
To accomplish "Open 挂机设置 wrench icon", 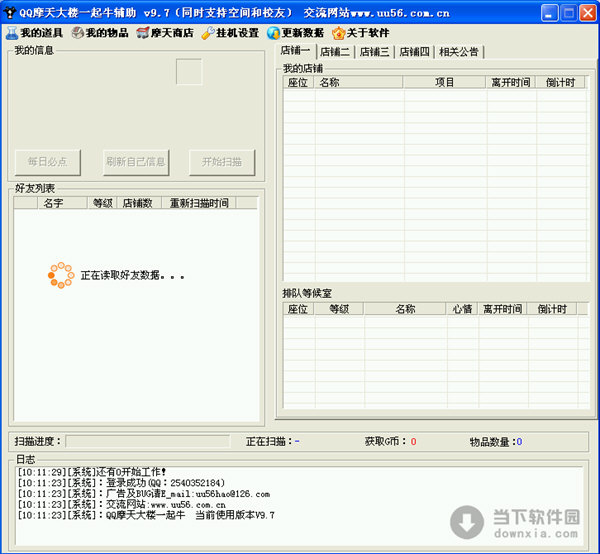I will coord(208,33).
